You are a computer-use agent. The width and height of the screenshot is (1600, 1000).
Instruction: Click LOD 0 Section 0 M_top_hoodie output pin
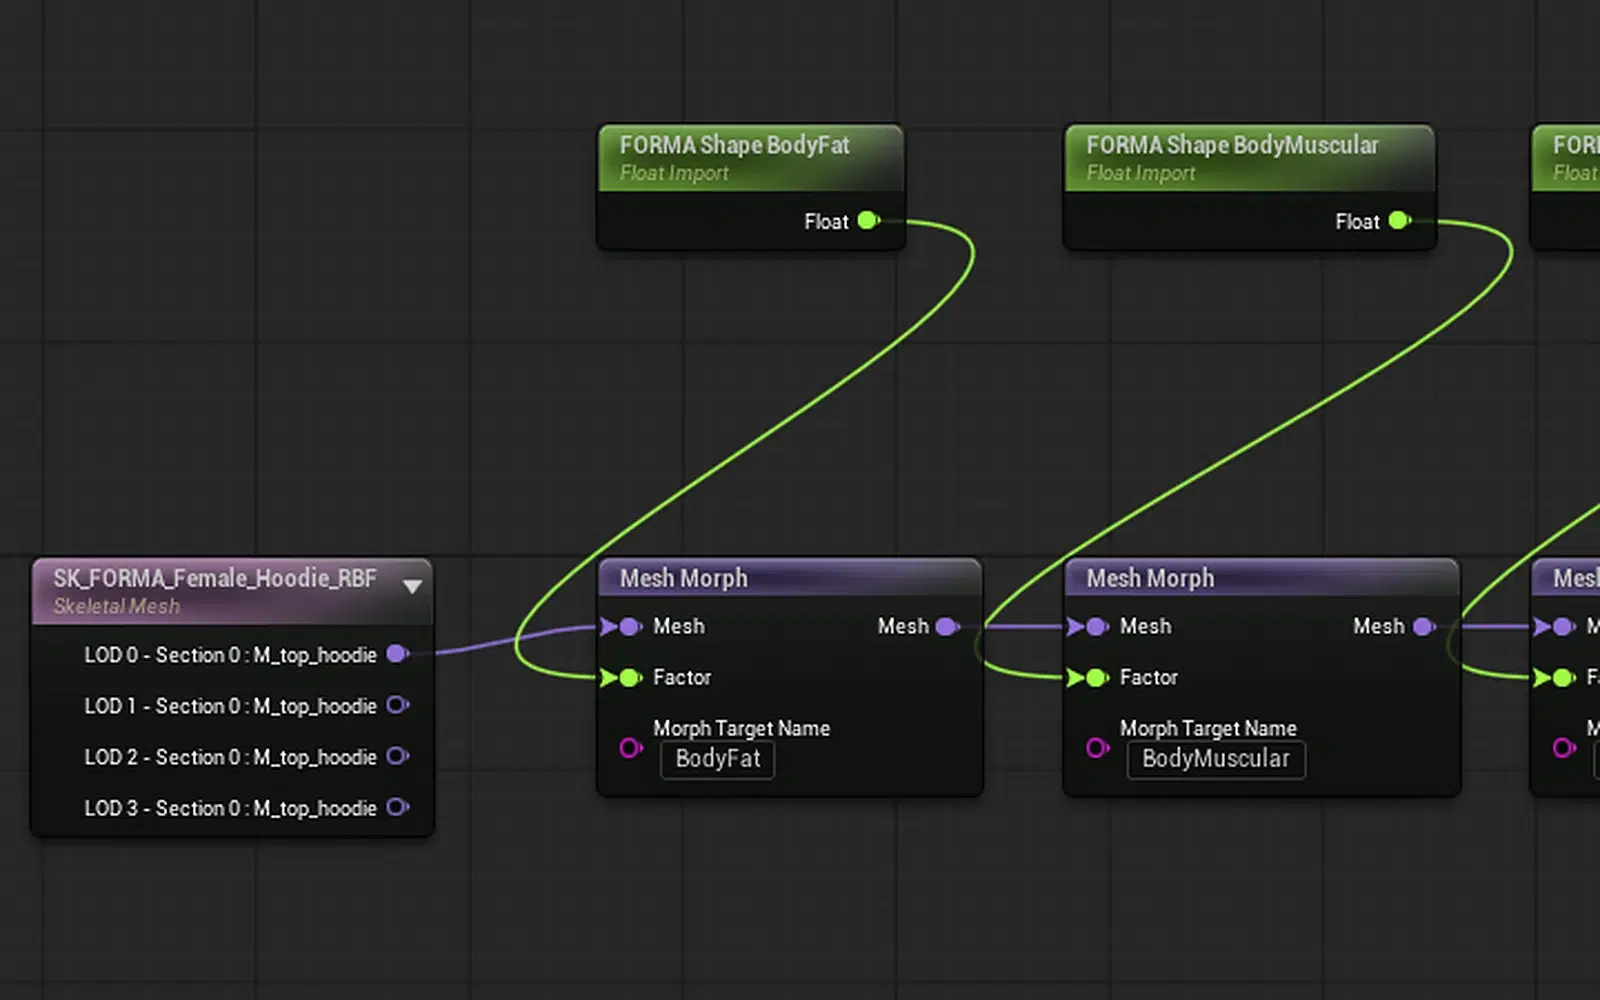pos(397,654)
